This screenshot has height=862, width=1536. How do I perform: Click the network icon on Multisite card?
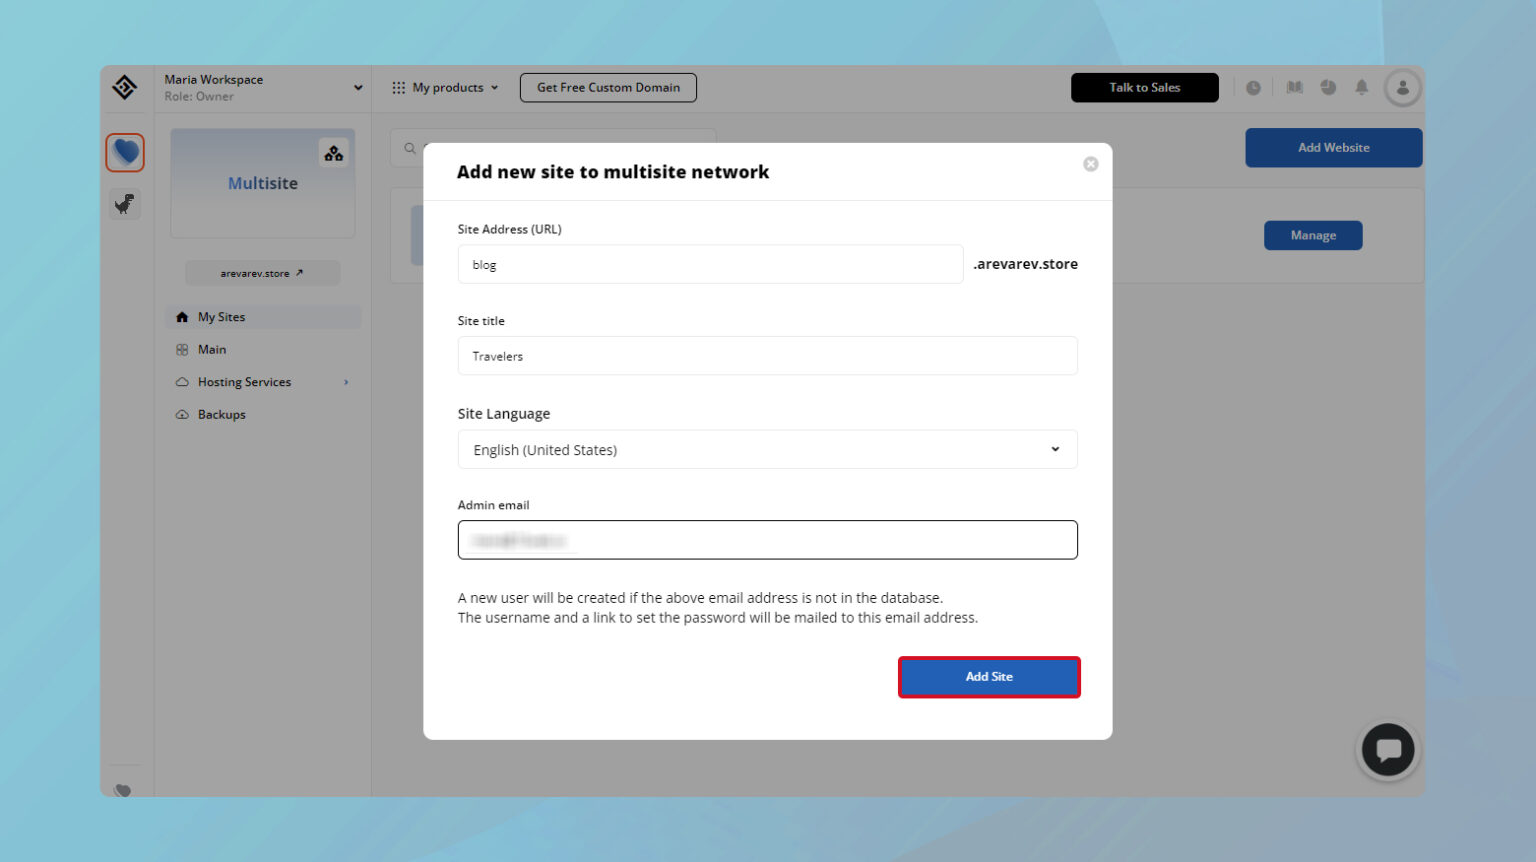[333, 152]
